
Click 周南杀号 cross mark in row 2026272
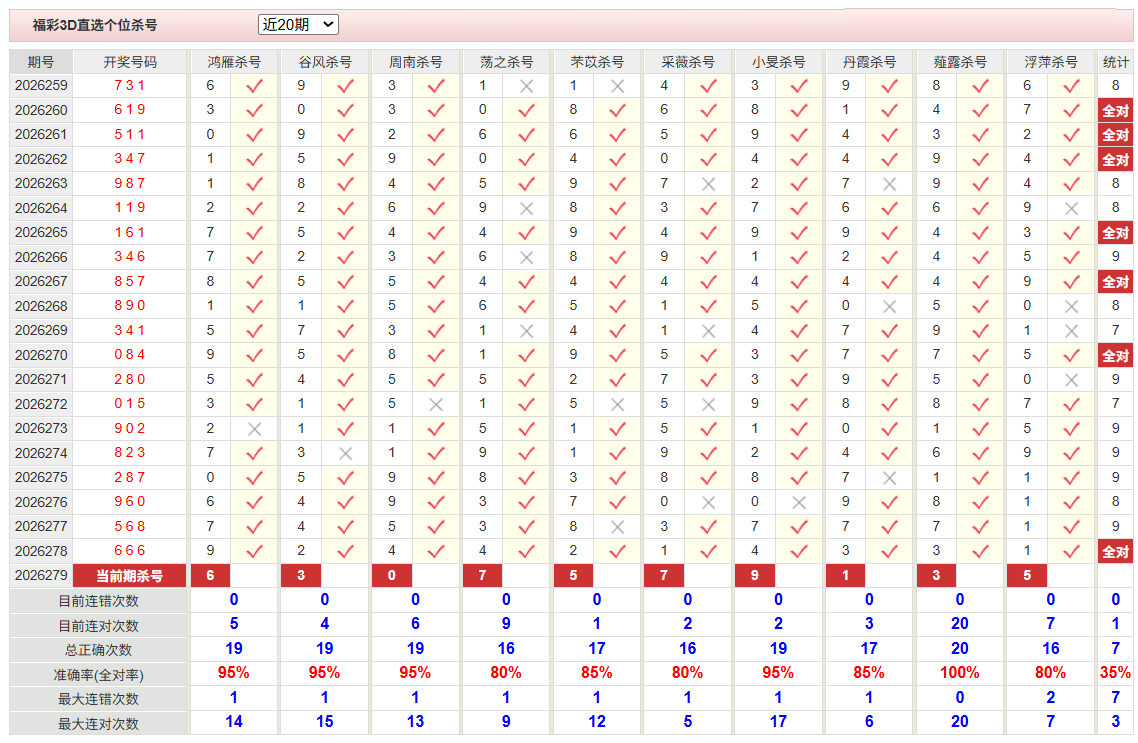pyautogui.click(x=436, y=405)
